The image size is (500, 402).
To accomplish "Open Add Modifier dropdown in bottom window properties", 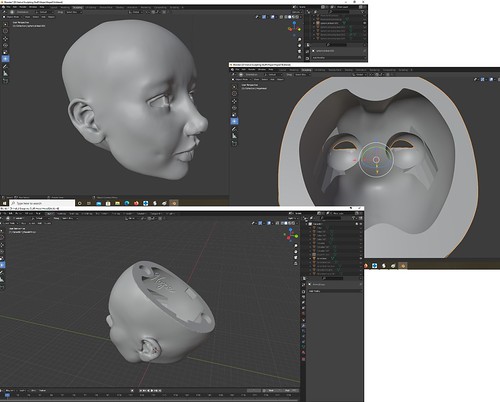I will [x=334, y=291].
